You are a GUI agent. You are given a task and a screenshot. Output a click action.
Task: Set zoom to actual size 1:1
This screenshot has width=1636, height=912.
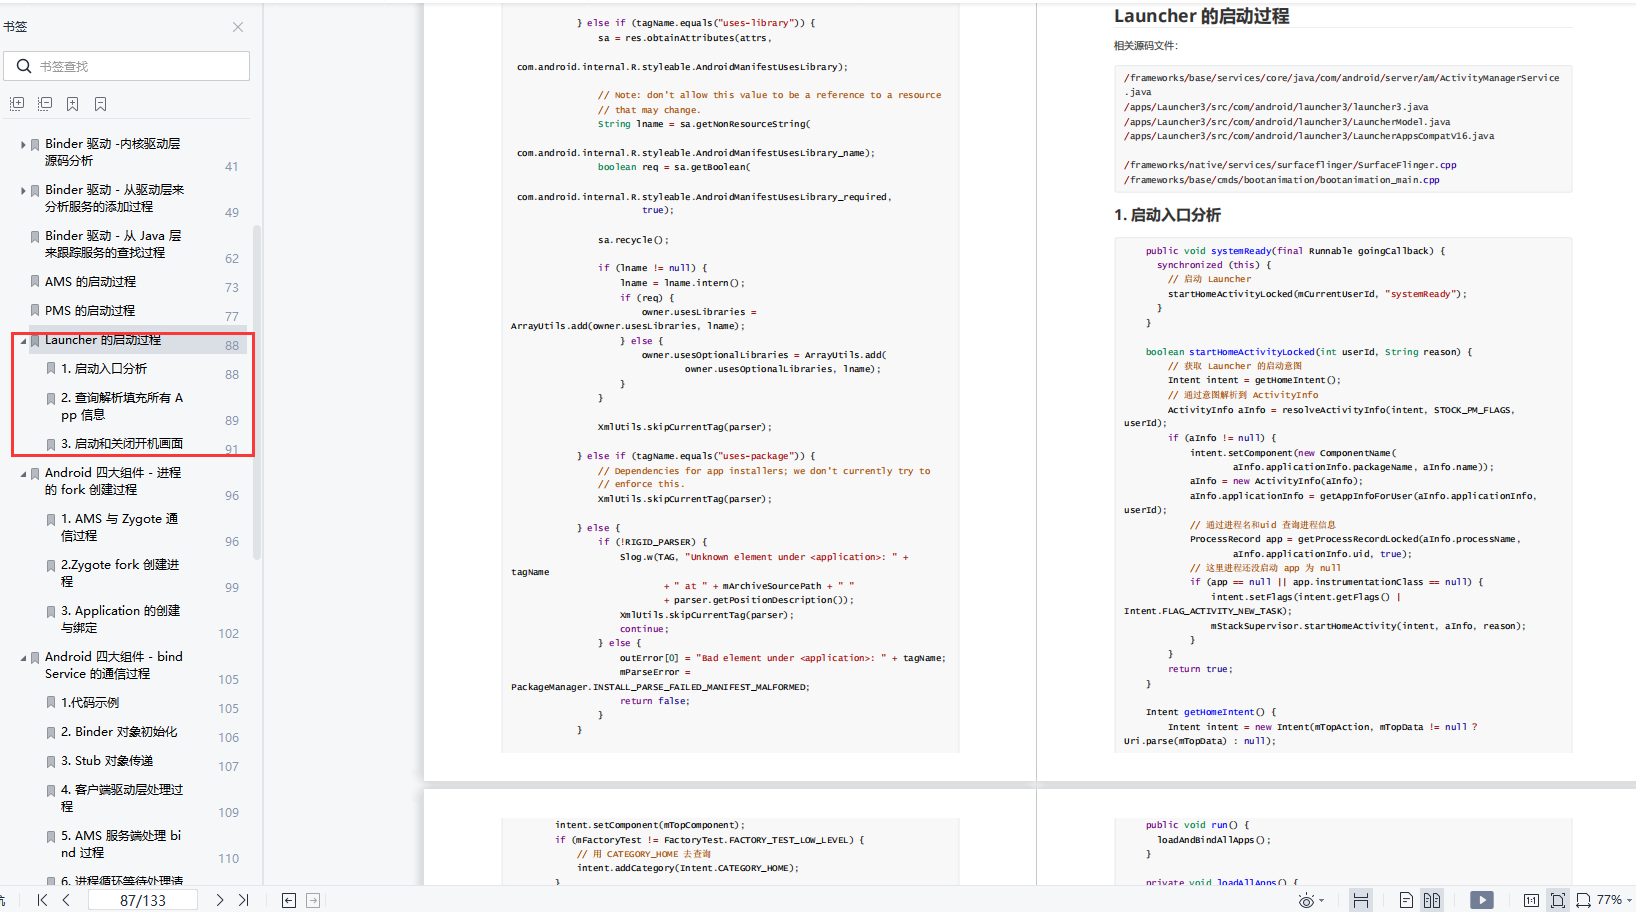tap(1531, 900)
